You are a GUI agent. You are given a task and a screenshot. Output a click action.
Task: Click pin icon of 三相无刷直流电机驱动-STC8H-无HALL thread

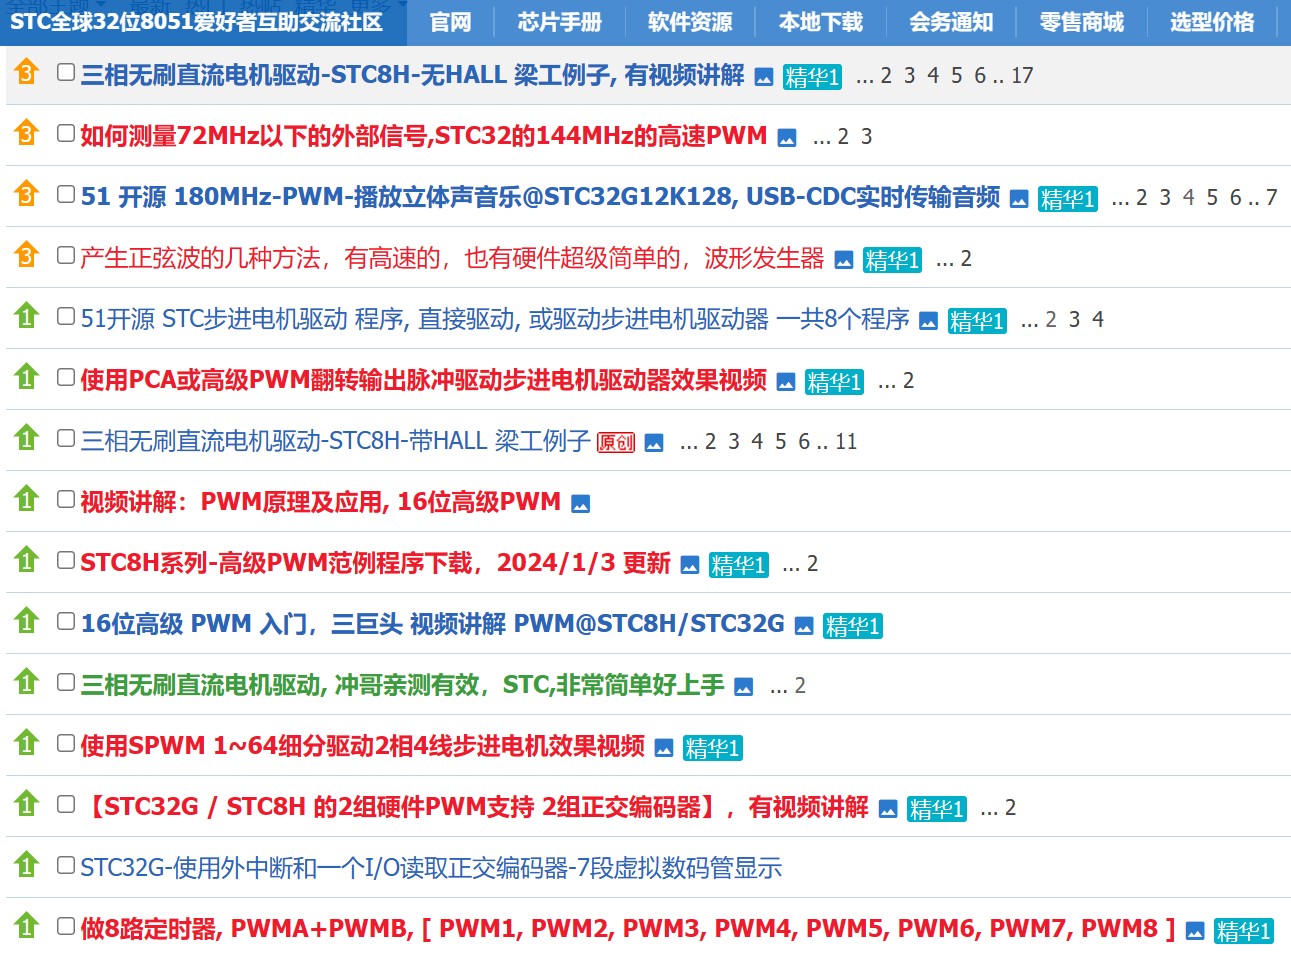coord(27,72)
